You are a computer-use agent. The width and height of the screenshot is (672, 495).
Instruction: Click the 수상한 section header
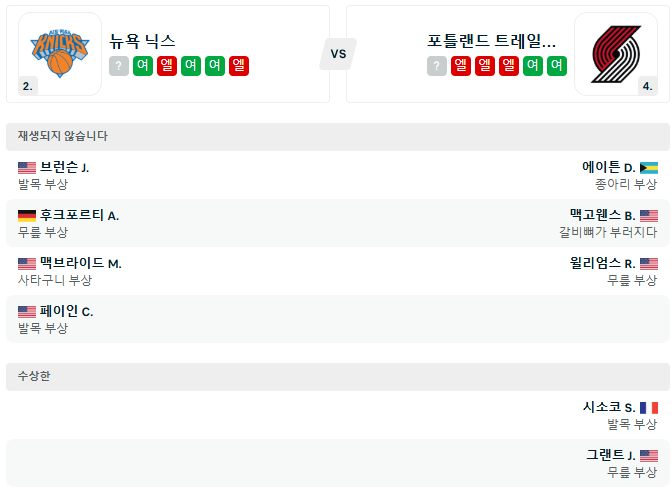(34, 376)
